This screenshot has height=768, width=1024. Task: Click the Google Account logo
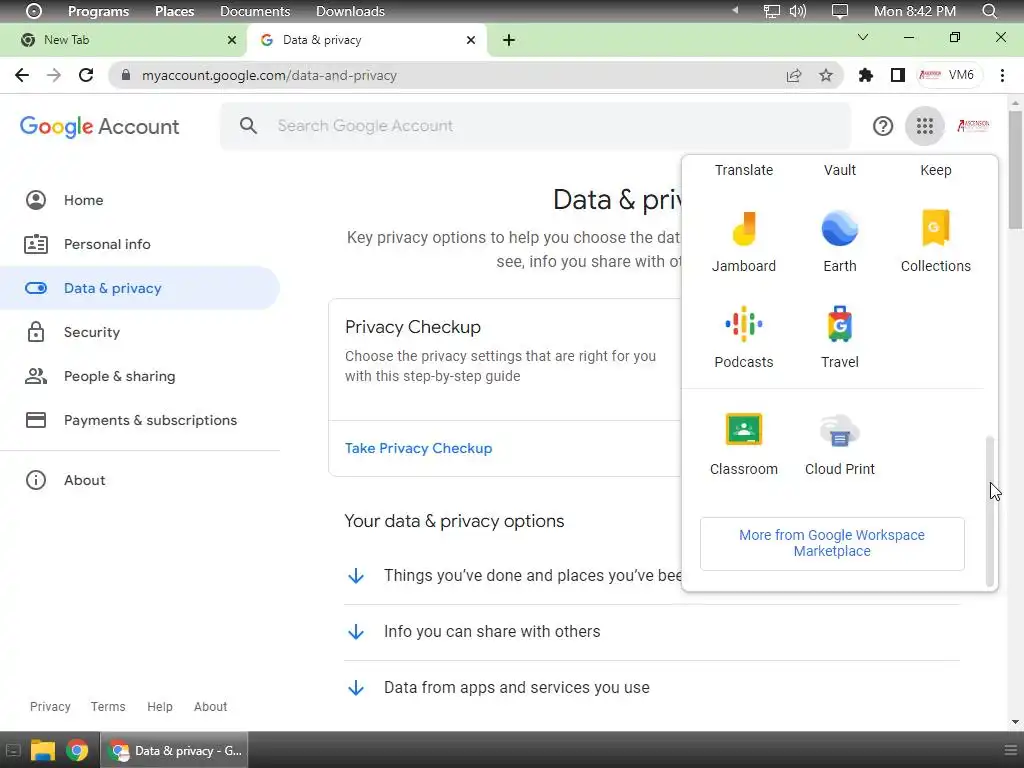click(x=99, y=126)
